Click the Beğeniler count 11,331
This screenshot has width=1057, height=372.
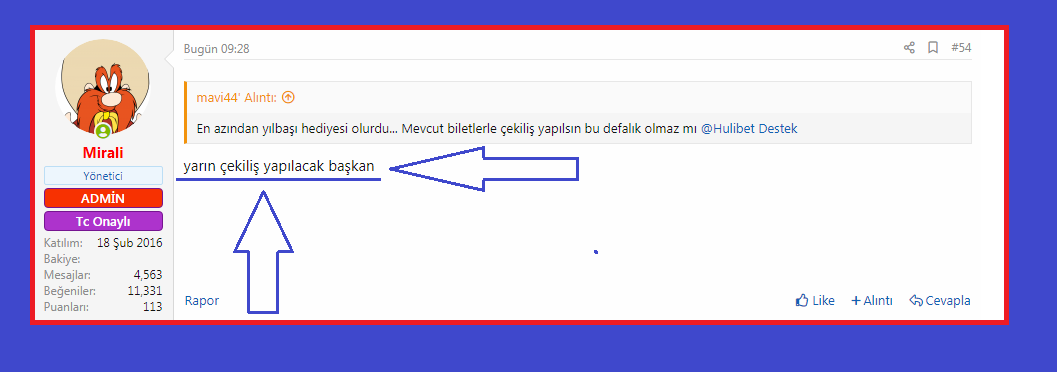(145, 291)
